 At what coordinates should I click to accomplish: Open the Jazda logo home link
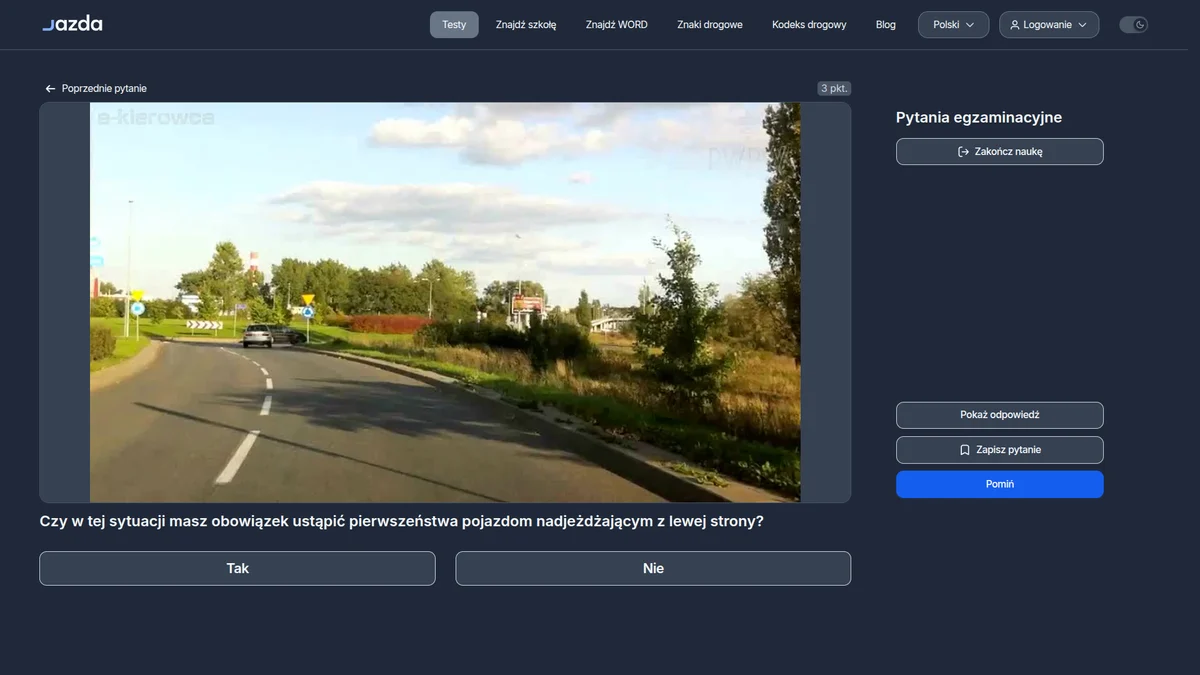point(72,24)
